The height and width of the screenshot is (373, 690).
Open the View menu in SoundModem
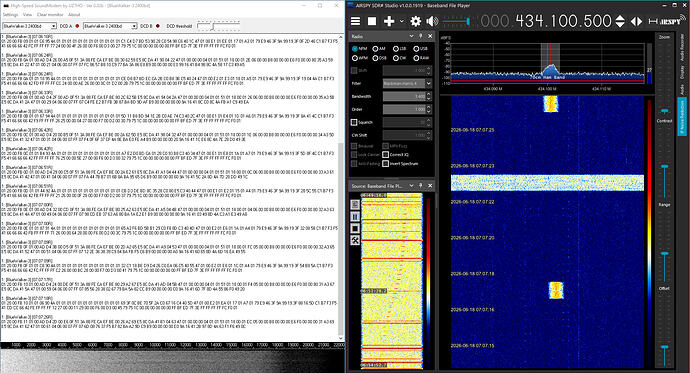coord(27,15)
